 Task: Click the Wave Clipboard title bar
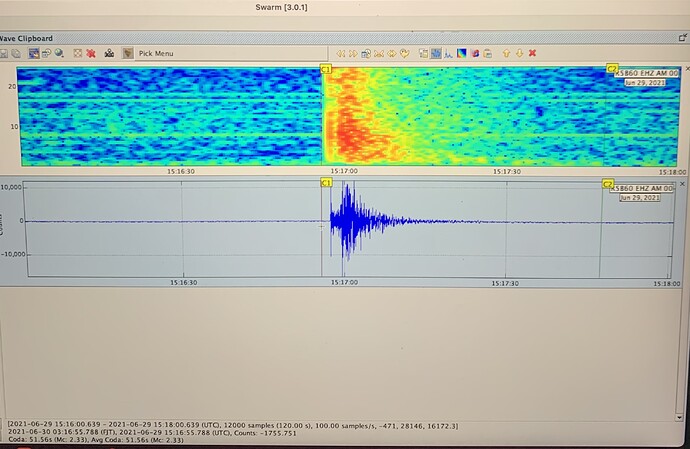(343, 38)
